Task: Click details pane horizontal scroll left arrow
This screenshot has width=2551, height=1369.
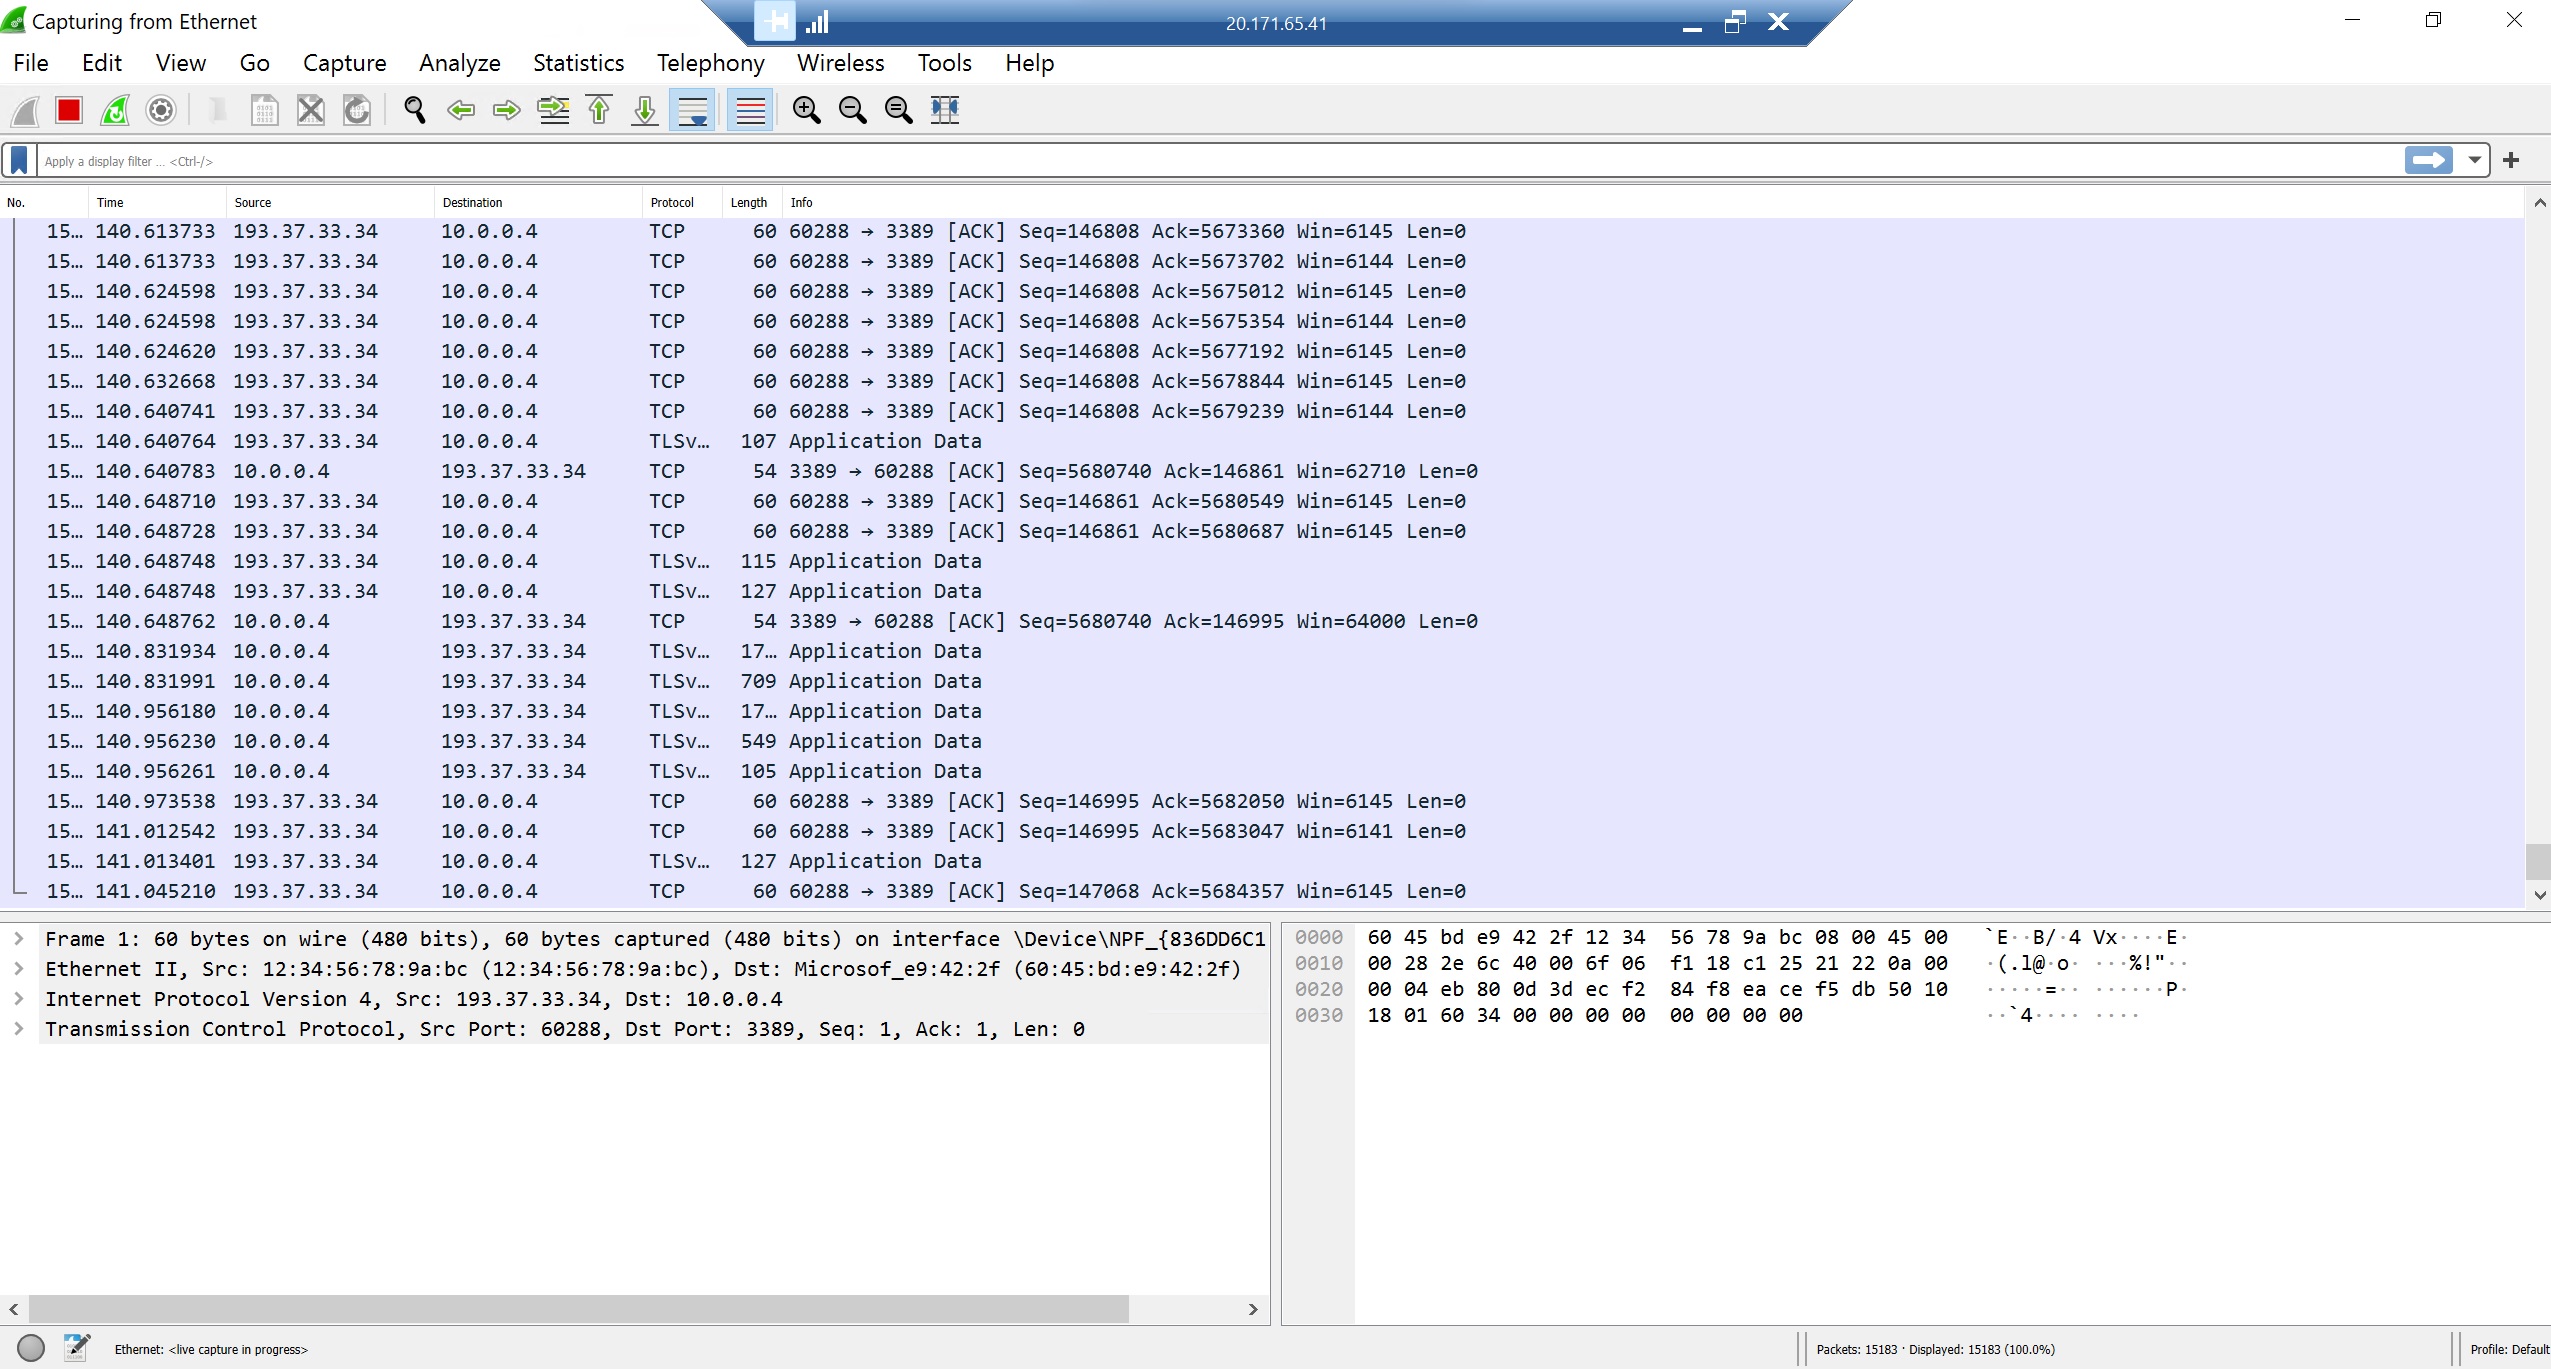Action: [14, 1309]
